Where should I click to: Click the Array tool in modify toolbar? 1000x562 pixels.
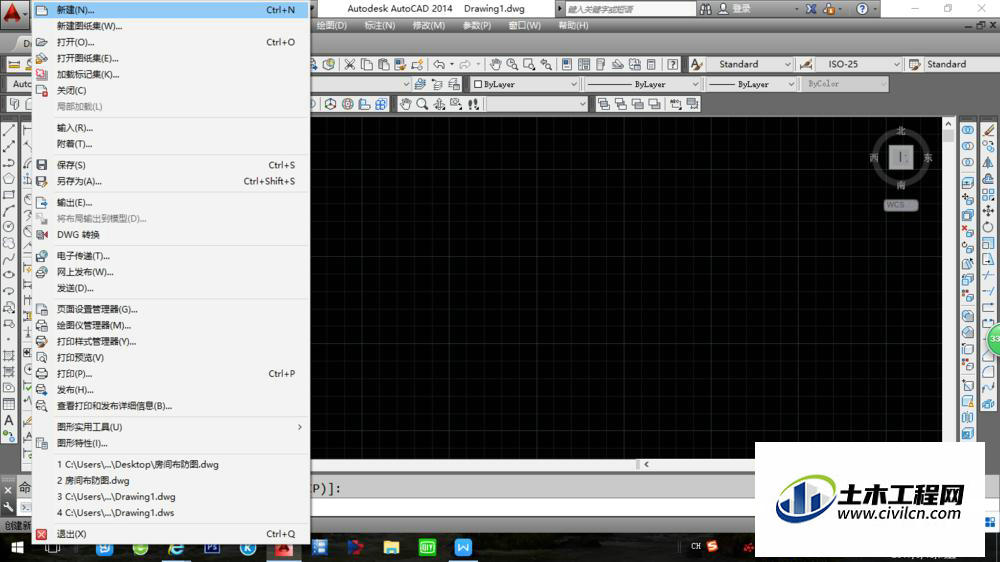click(988, 195)
